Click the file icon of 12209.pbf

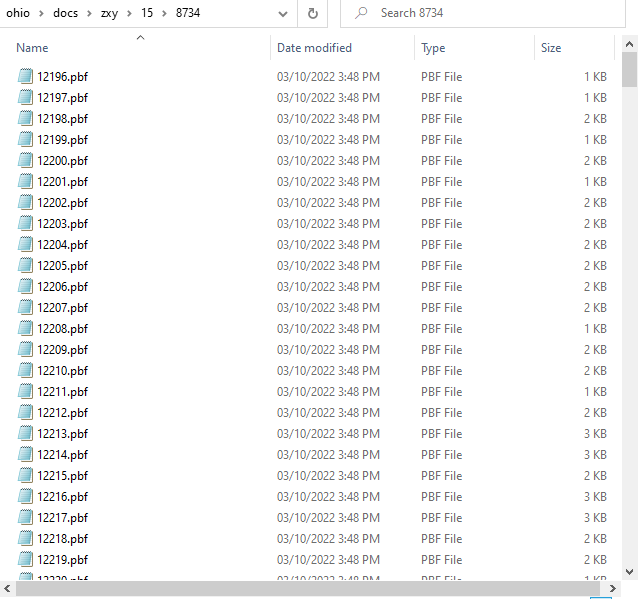[x=25, y=350]
